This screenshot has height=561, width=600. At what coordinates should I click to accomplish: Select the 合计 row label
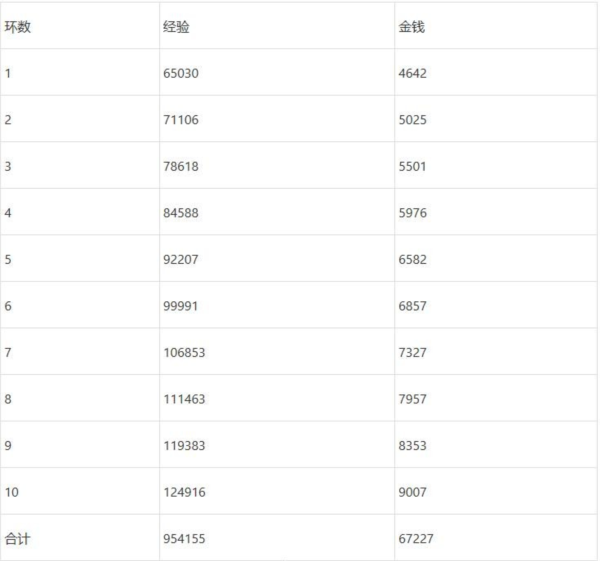coord(18,538)
